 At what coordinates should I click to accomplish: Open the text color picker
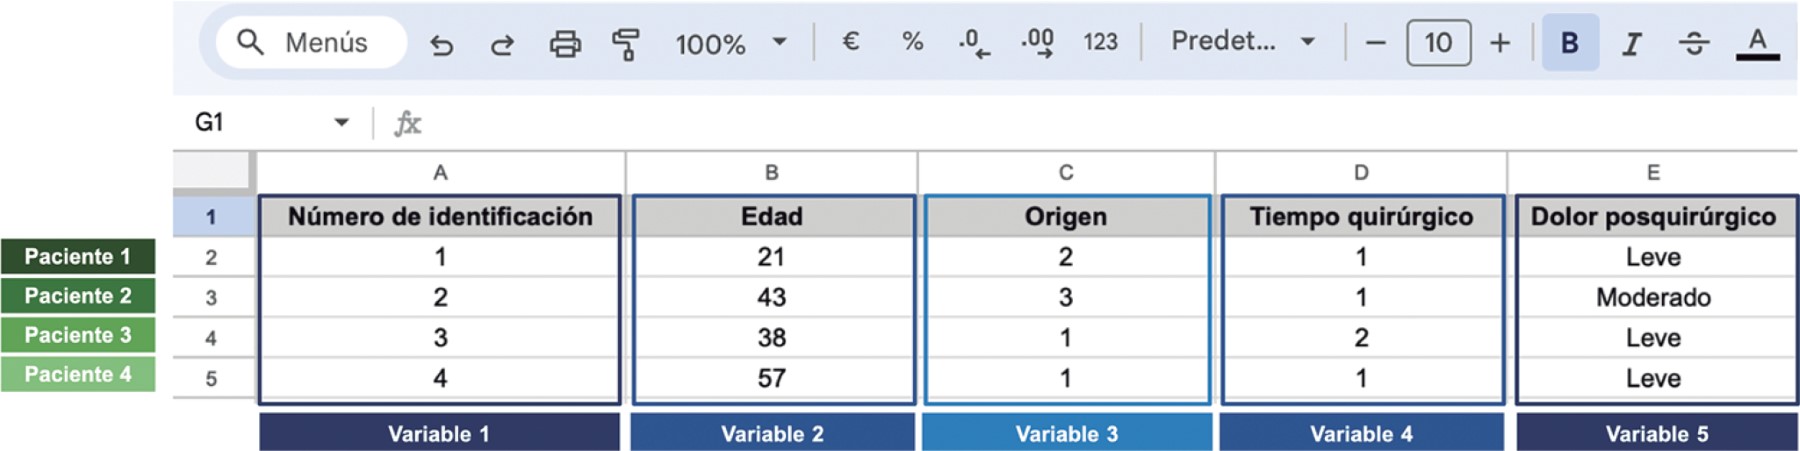click(1757, 43)
